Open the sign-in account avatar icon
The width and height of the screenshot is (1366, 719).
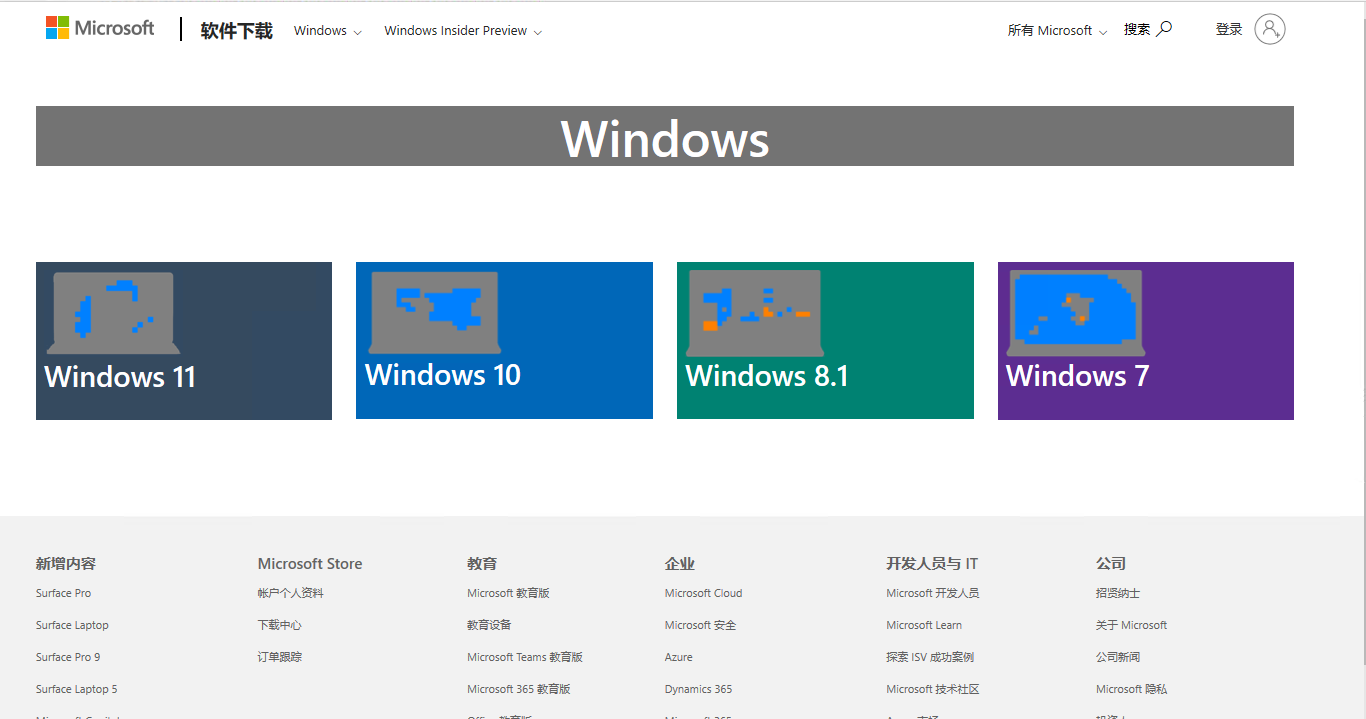click(1270, 29)
